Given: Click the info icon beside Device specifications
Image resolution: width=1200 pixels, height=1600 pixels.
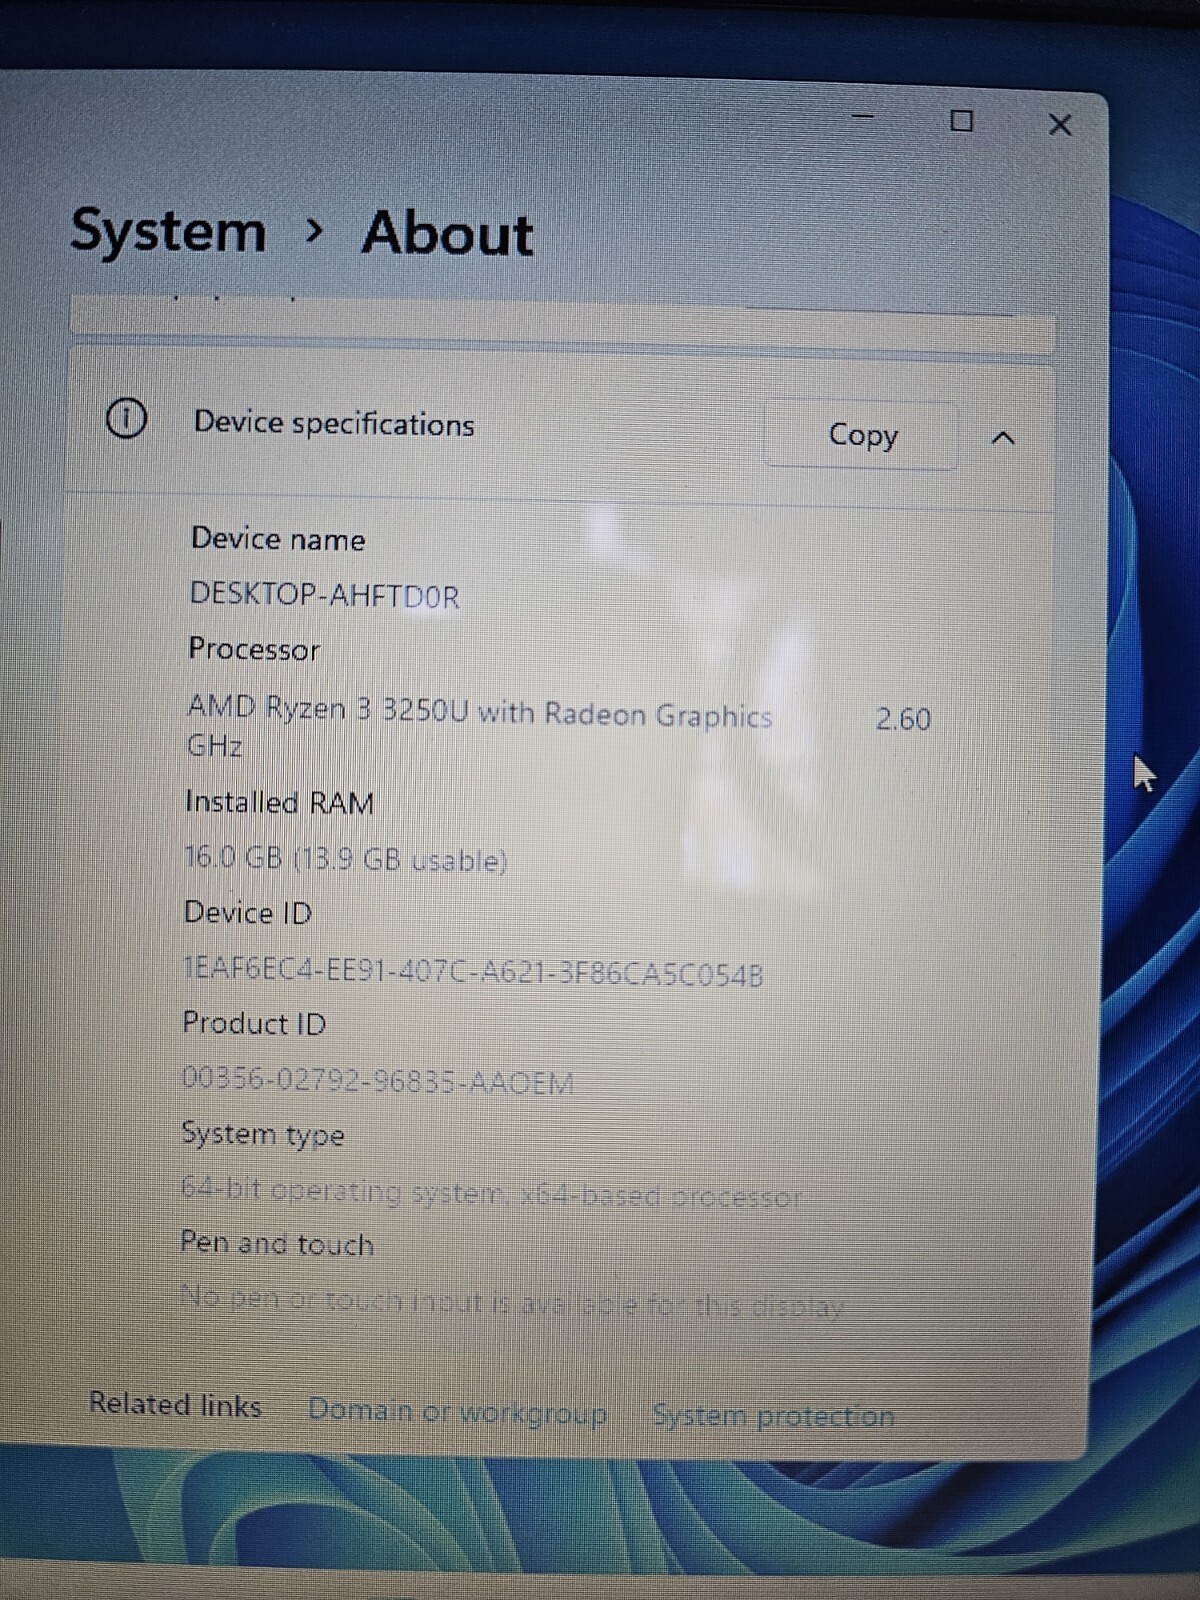Looking at the screenshot, I should click(x=126, y=418).
